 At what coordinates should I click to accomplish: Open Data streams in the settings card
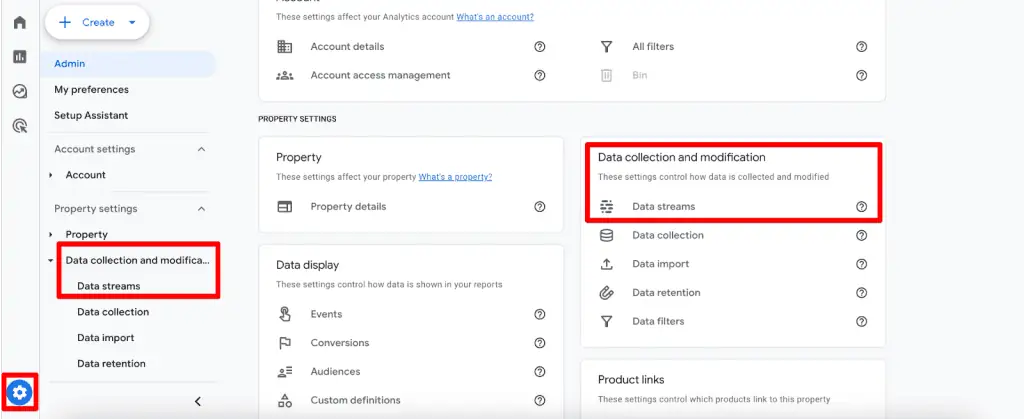point(663,207)
